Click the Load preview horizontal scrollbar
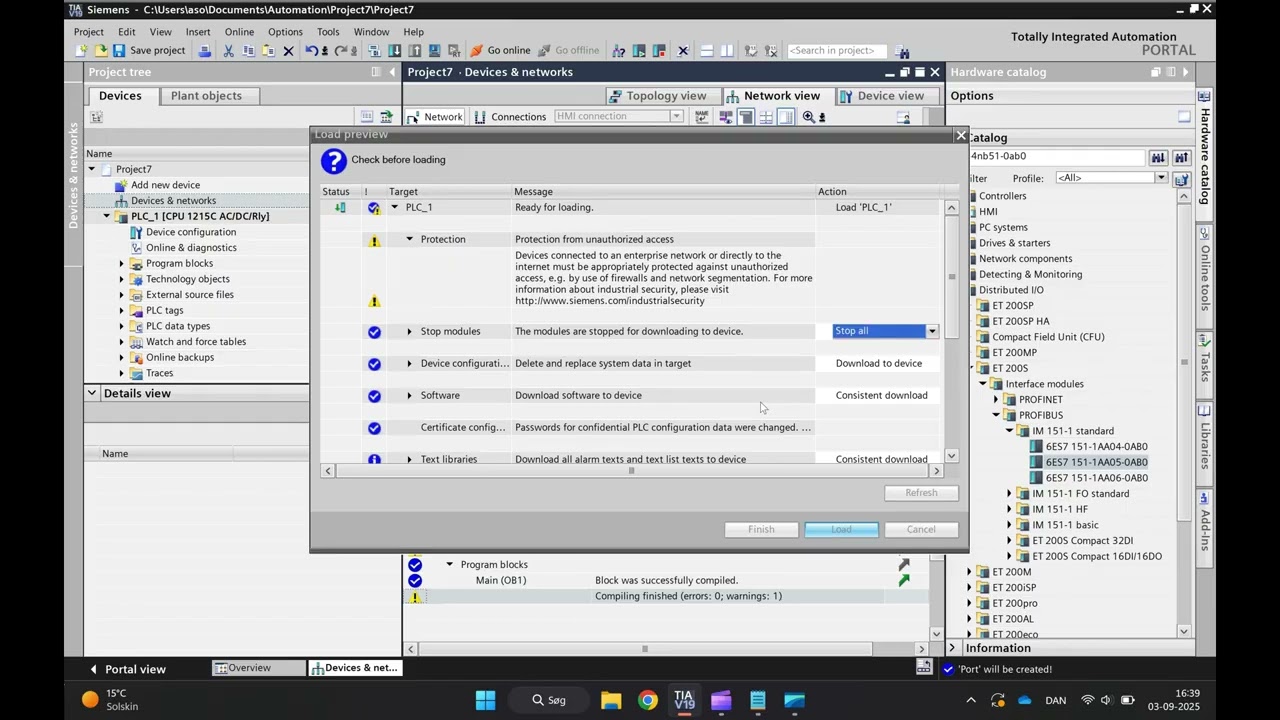Screen dimensions: 1280x720 click(632, 470)
